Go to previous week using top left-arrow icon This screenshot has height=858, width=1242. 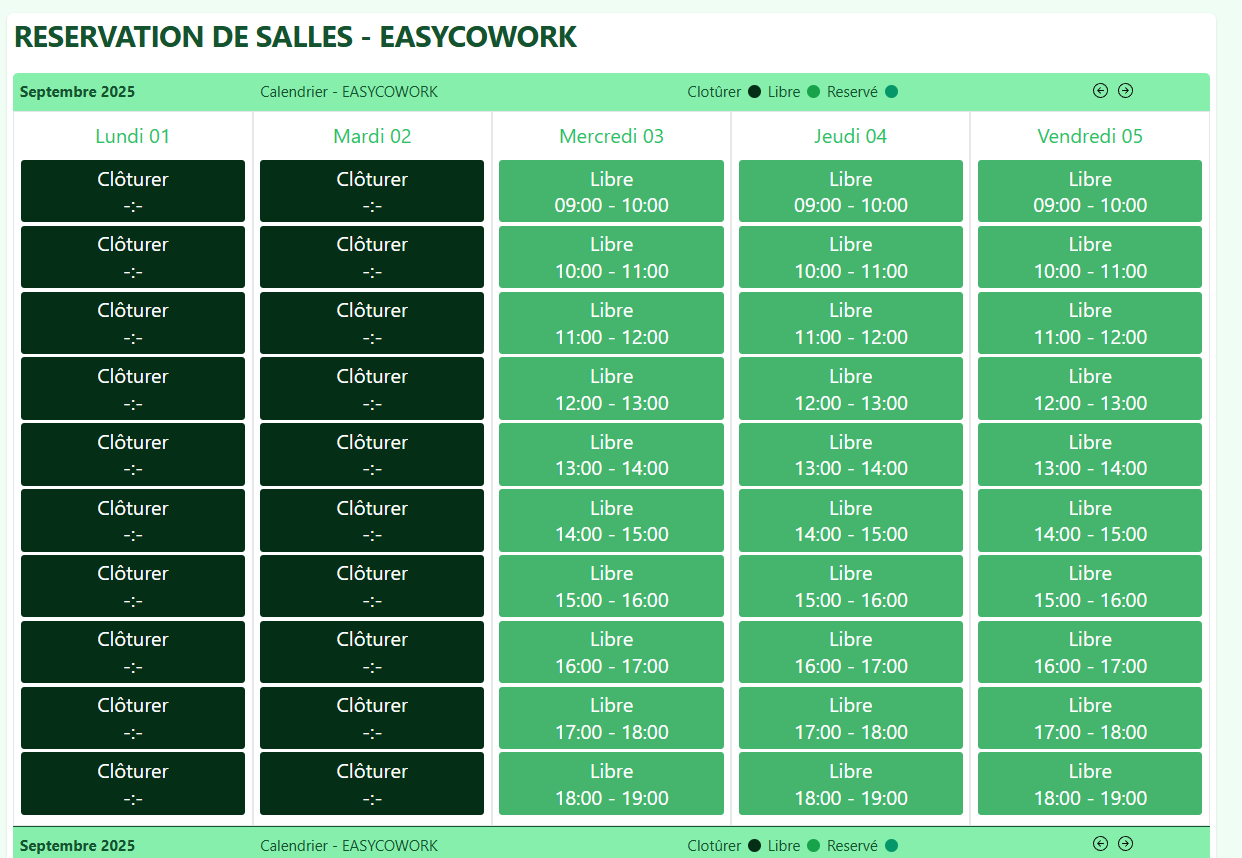tap(1100, 91)
